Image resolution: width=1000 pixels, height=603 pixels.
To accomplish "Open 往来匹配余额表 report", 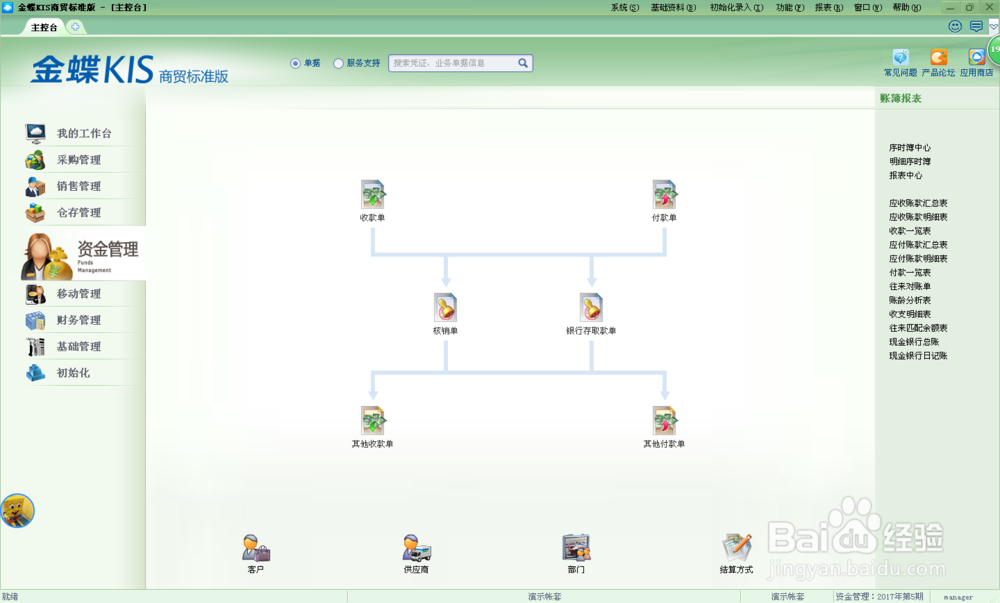I will pos(918,328).
